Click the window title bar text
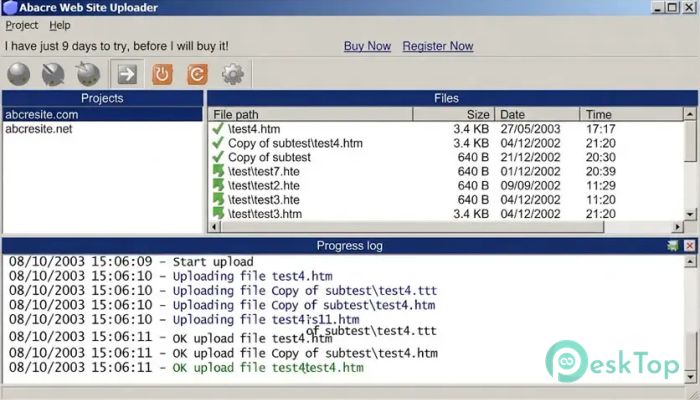 pyautogui.click(x=88, y=8)
